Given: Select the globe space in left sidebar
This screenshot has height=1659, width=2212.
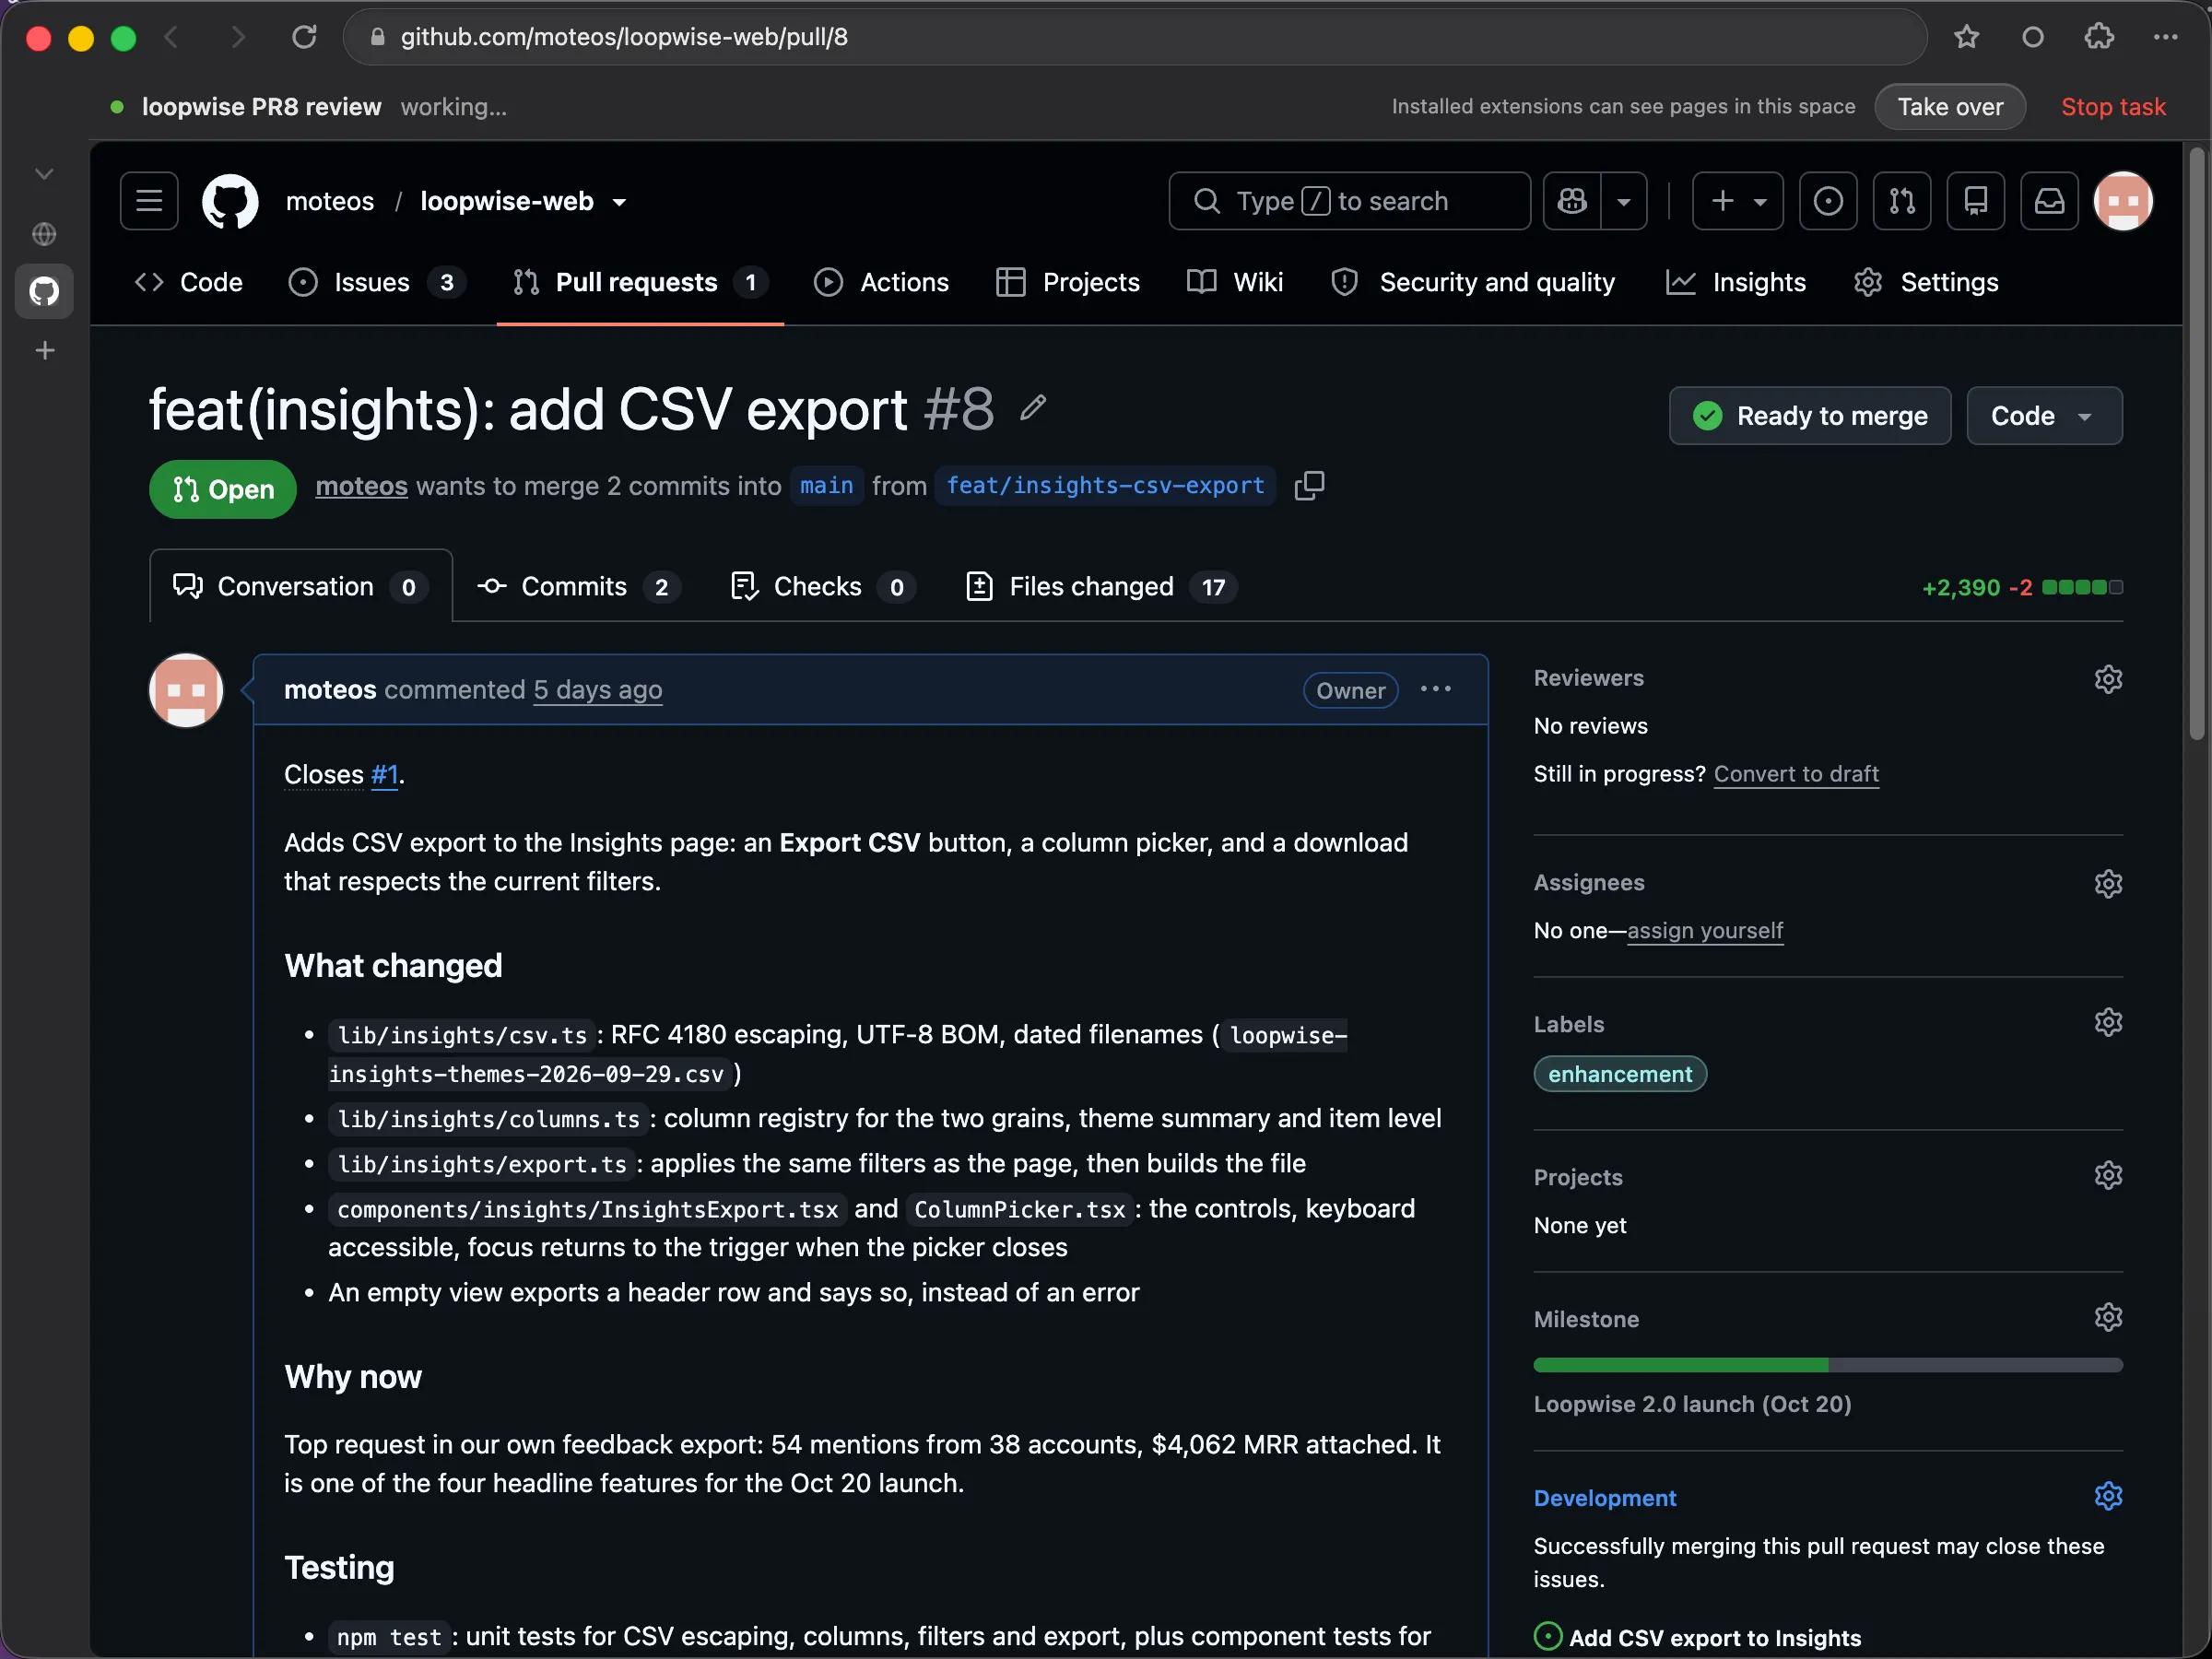Looking at the screenshot, I should pyautogui.click(x=44, y=234).
